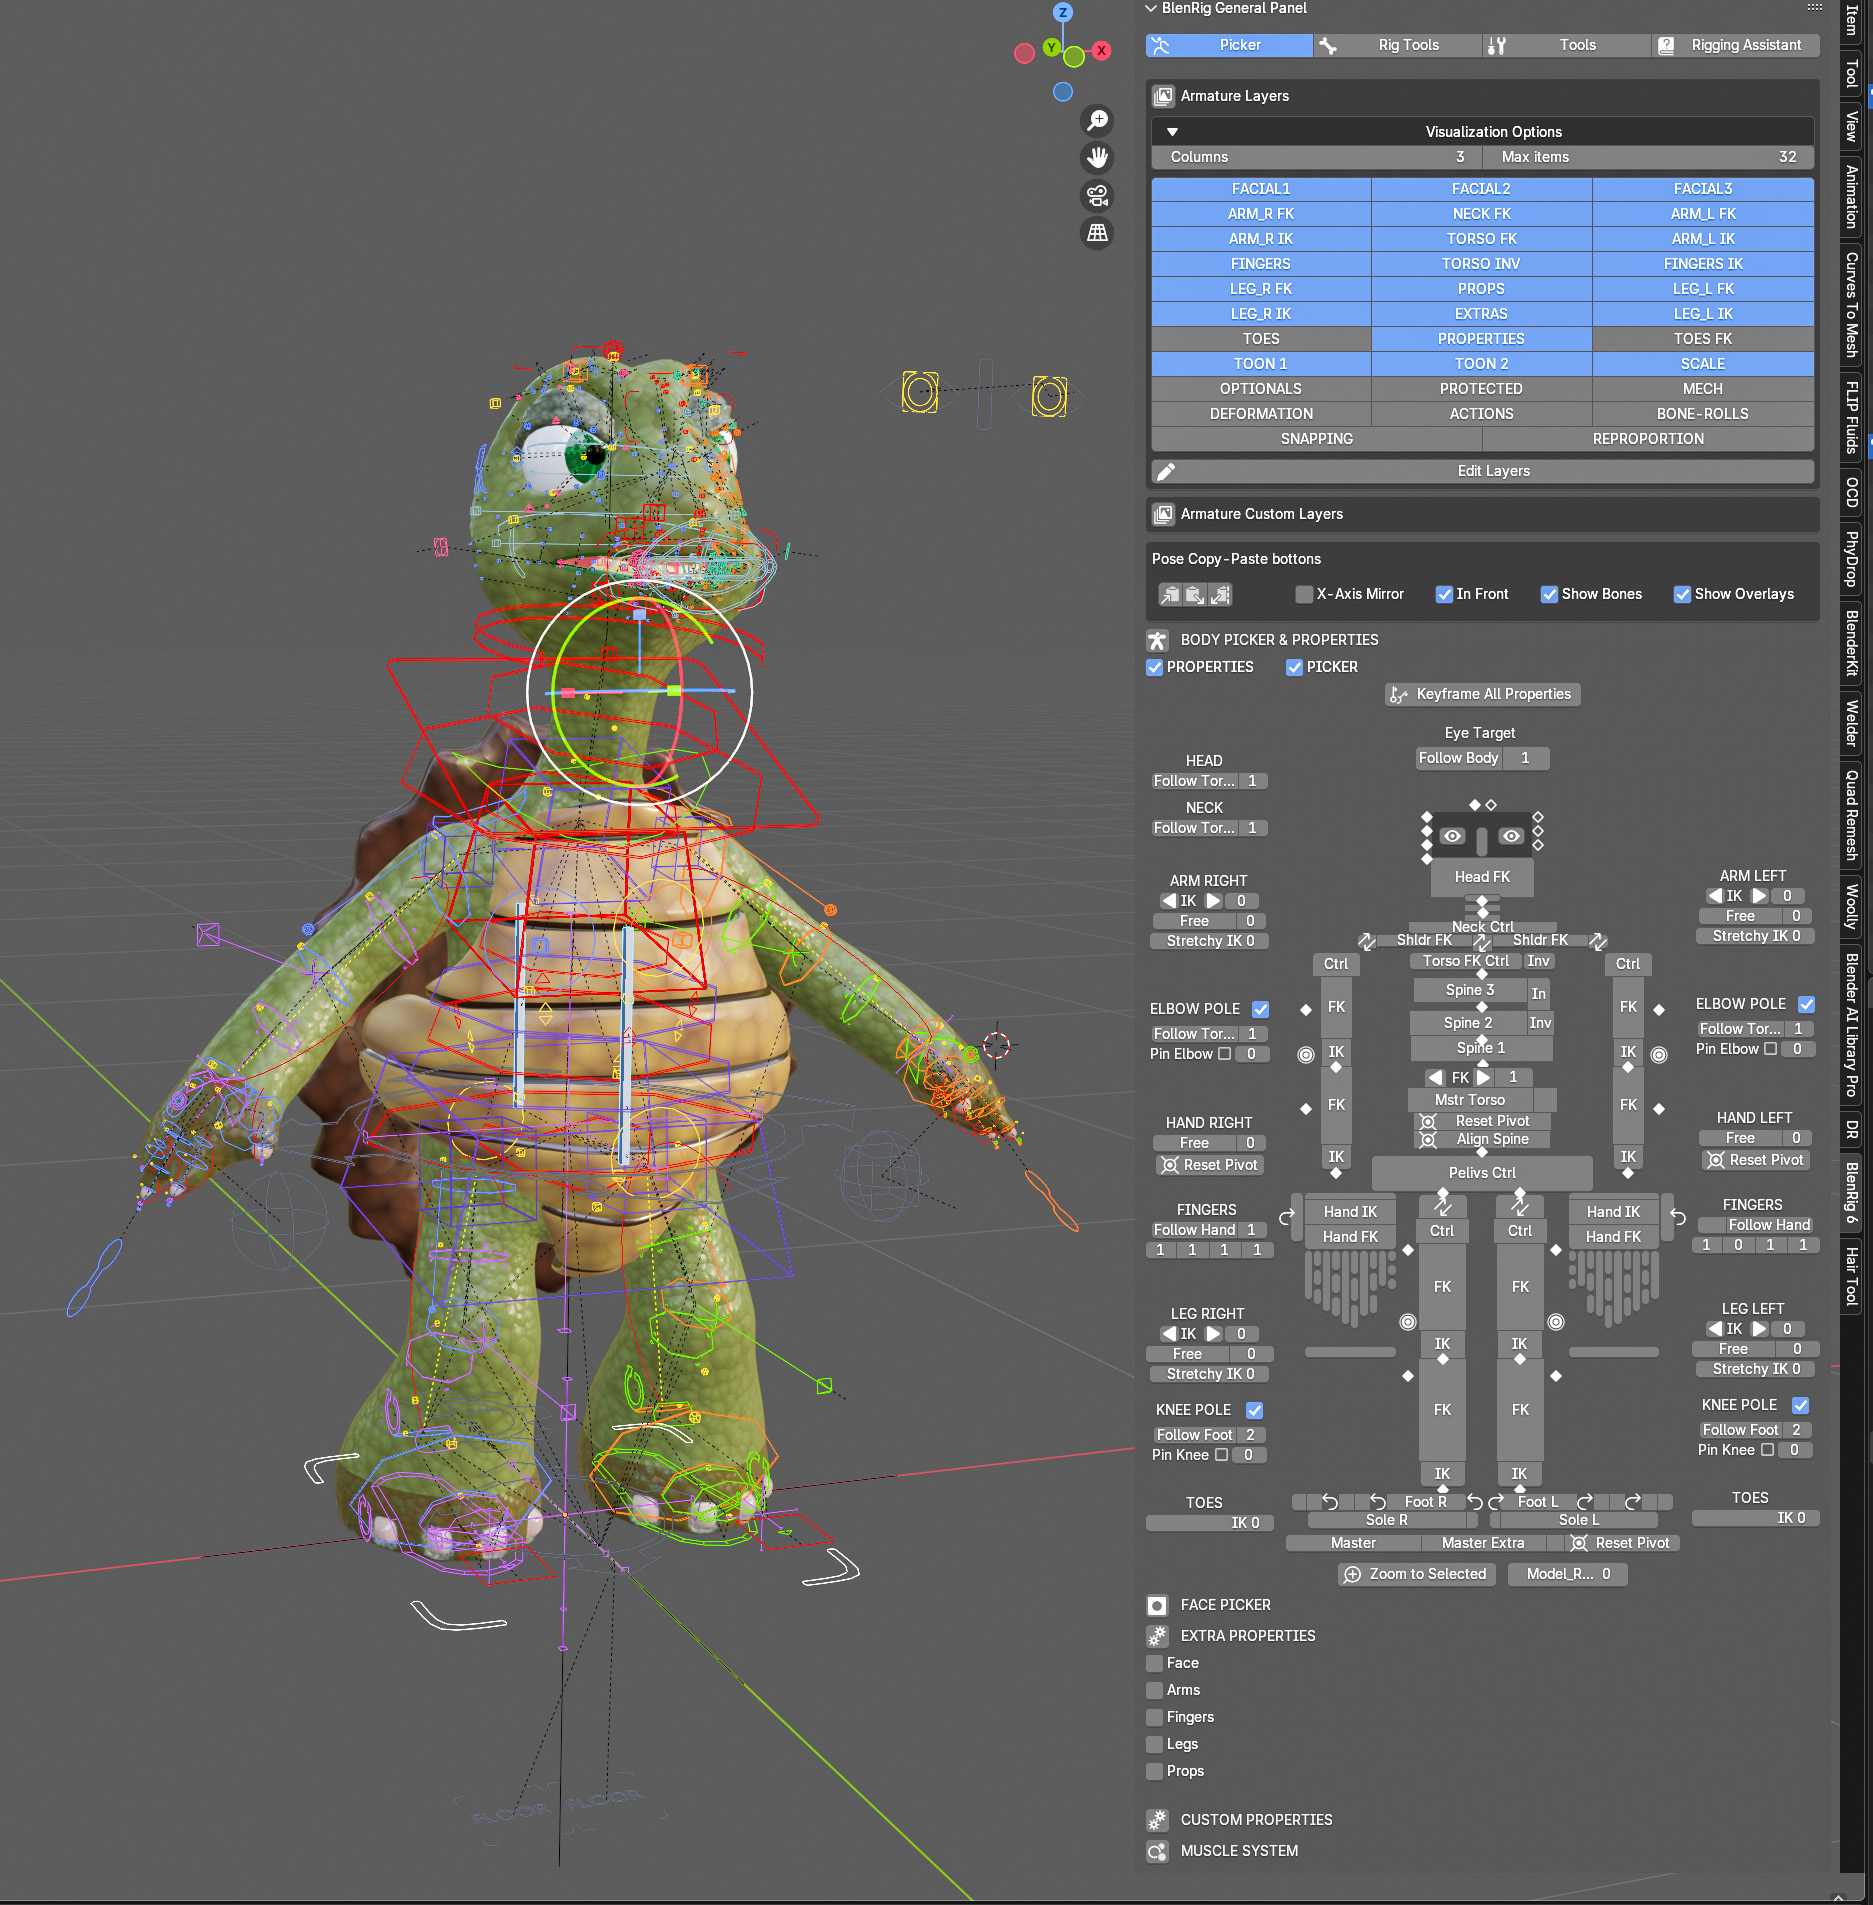Image resolution: width=1873 pixels, height=1905 pixels.
Task: Click the red X axis gizmo
Action: [x=1101, y=50]
